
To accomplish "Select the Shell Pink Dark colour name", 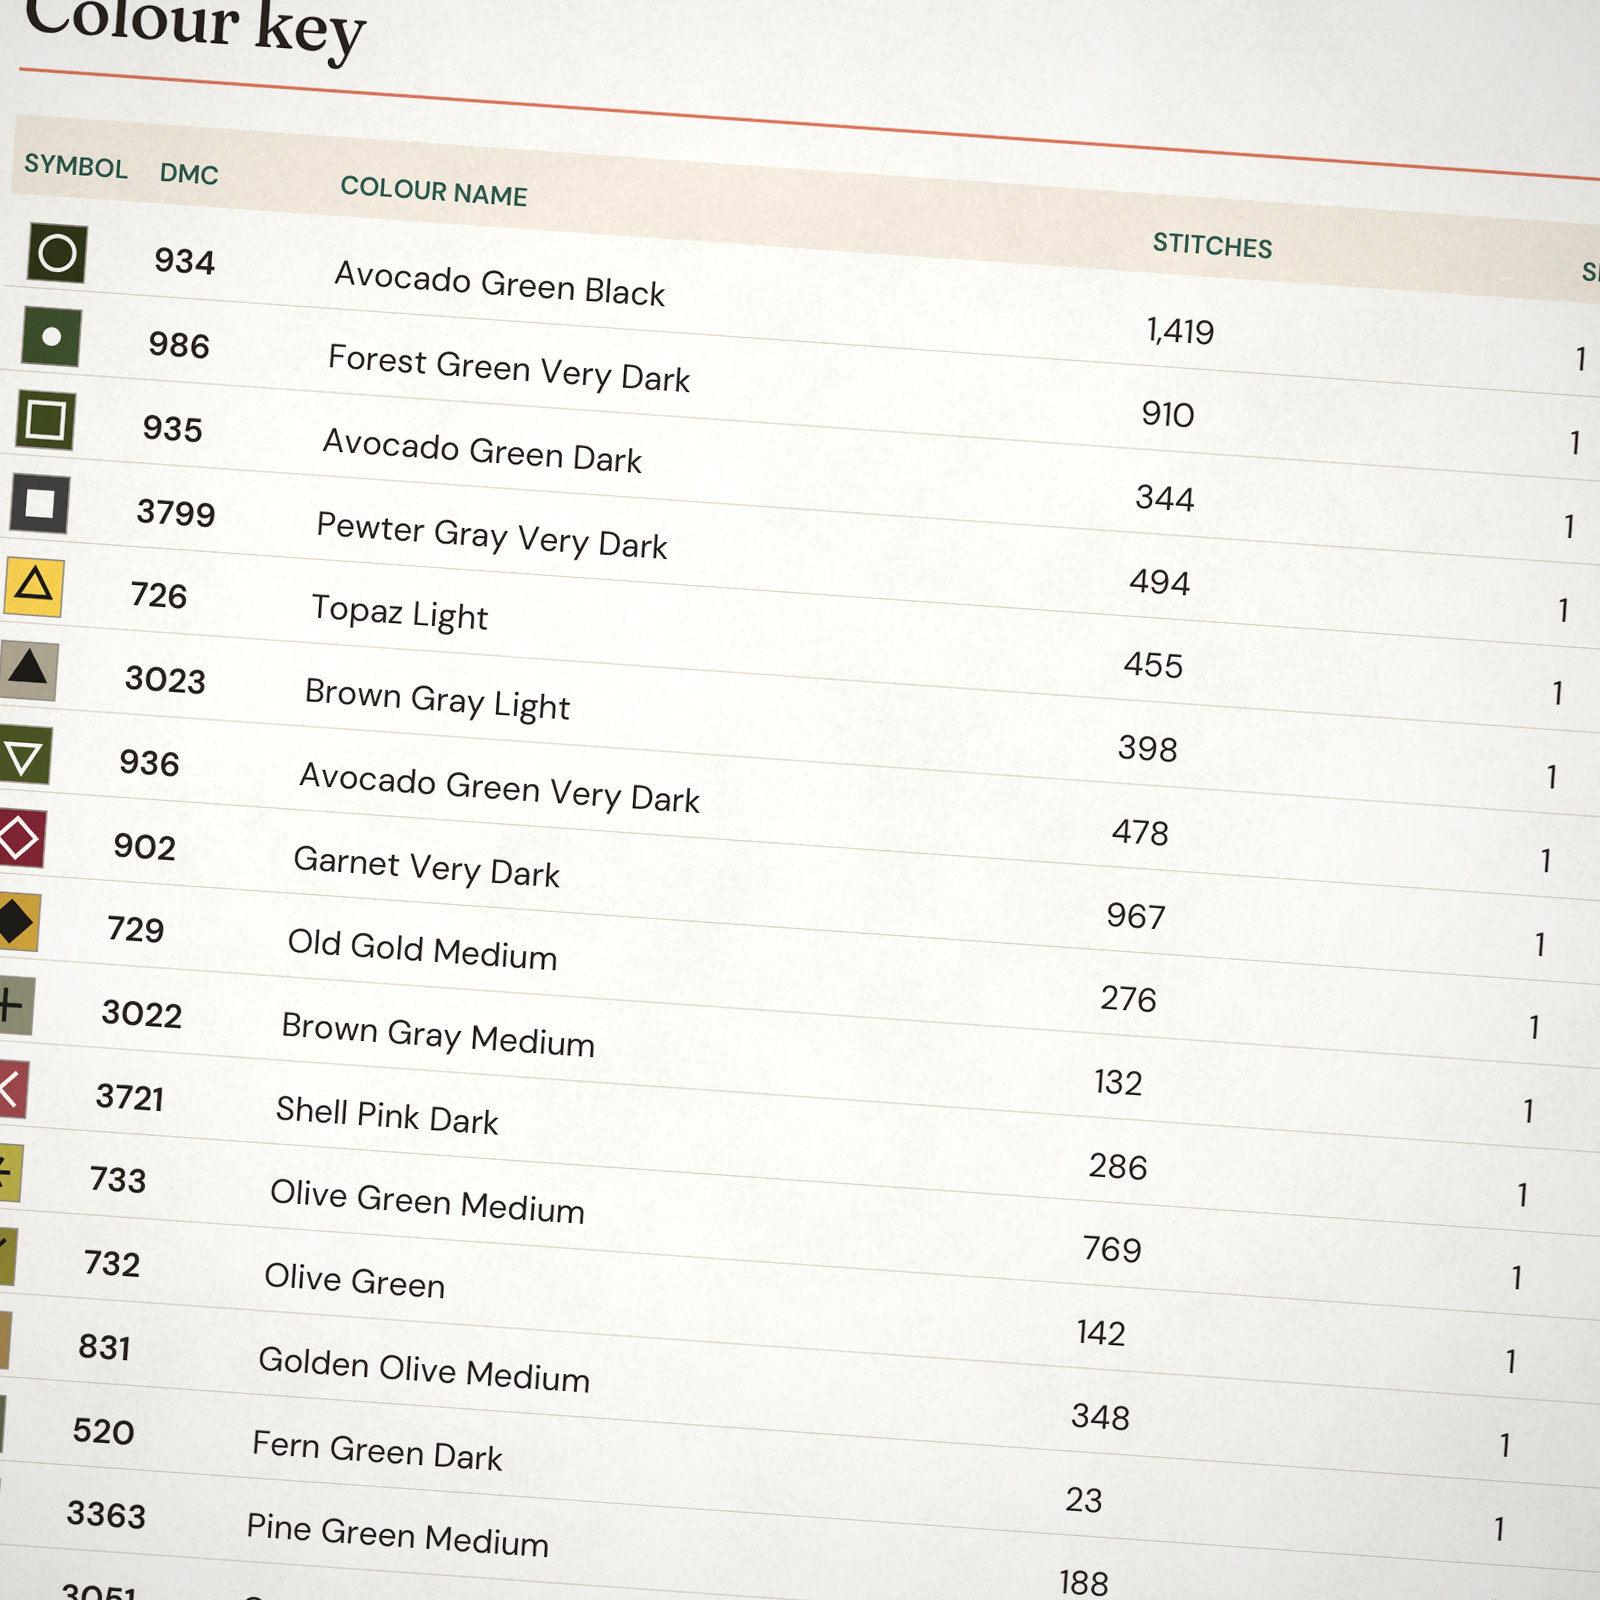I will pos(387,1115).
